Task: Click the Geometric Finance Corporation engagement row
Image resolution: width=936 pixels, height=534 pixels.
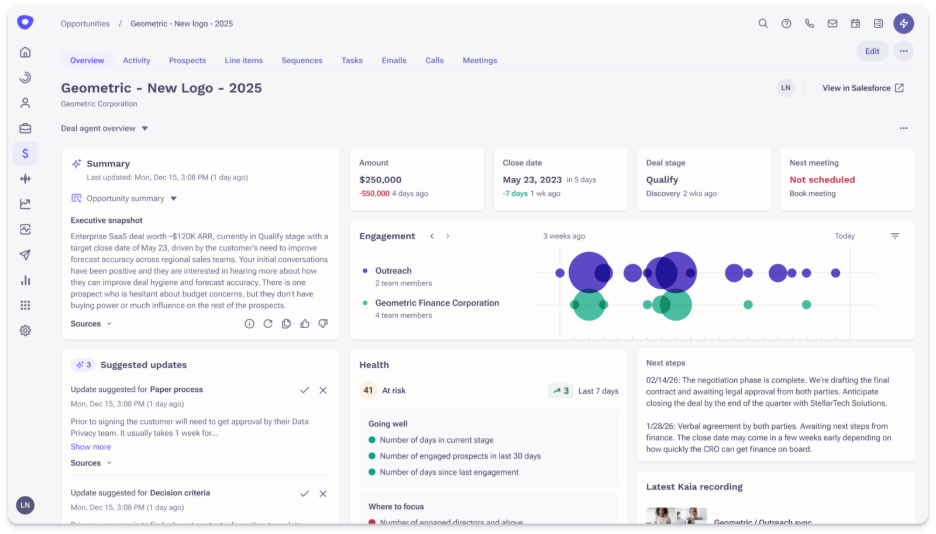Action: coord(437,303)
